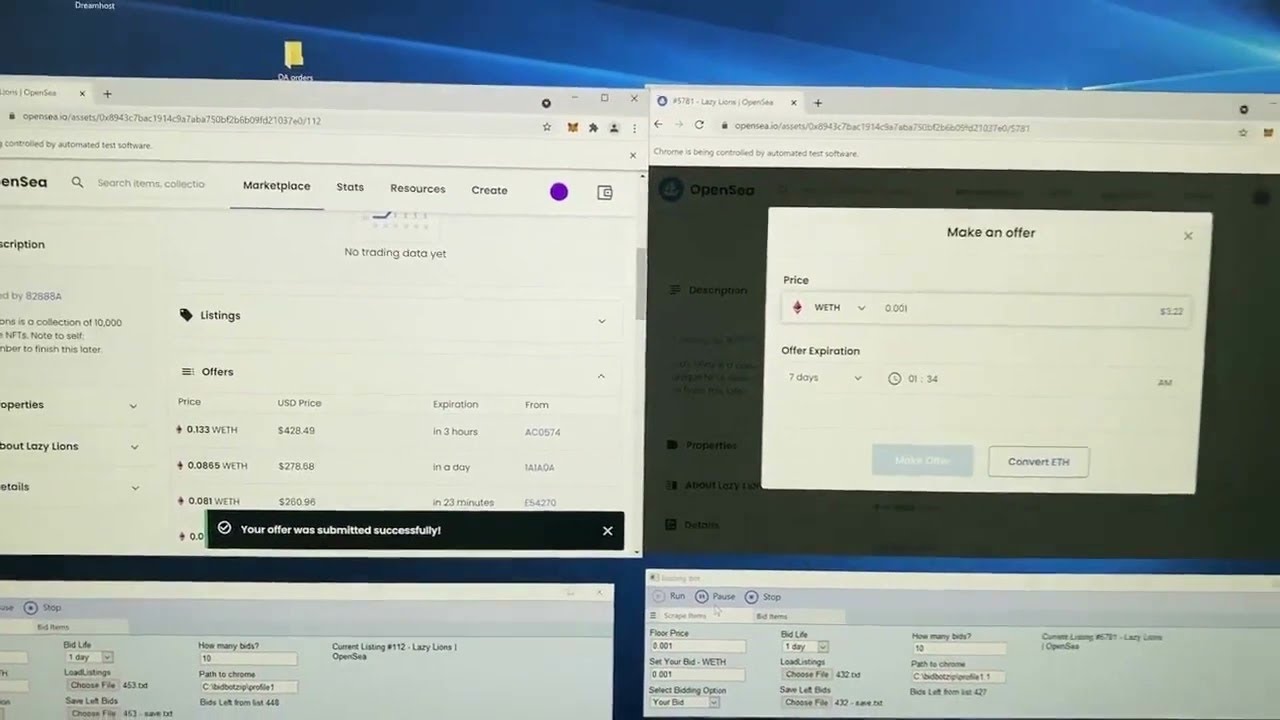Open the 7 days expiration dropdown

pos(824,378)
